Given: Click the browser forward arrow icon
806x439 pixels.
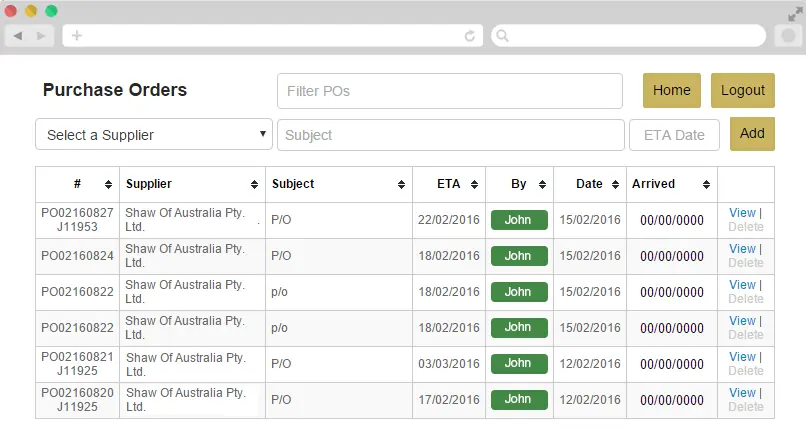Looking at the screenshot, I should coord(41,35).
